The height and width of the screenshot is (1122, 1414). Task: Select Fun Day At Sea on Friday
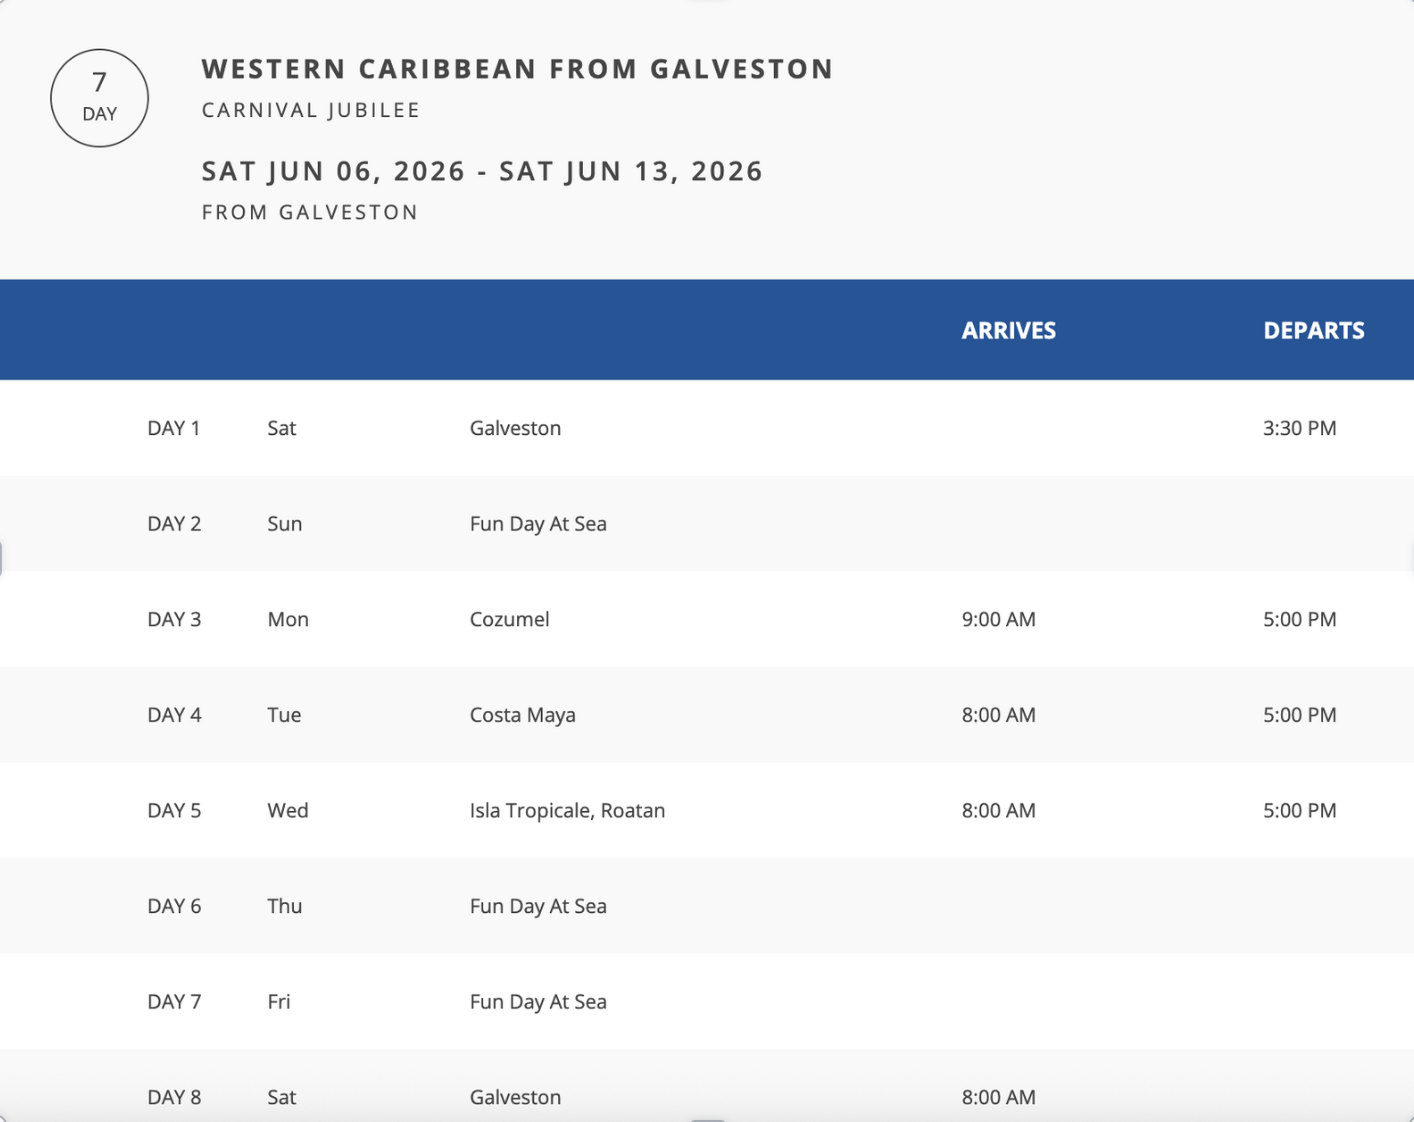[x=538, y=1002]
